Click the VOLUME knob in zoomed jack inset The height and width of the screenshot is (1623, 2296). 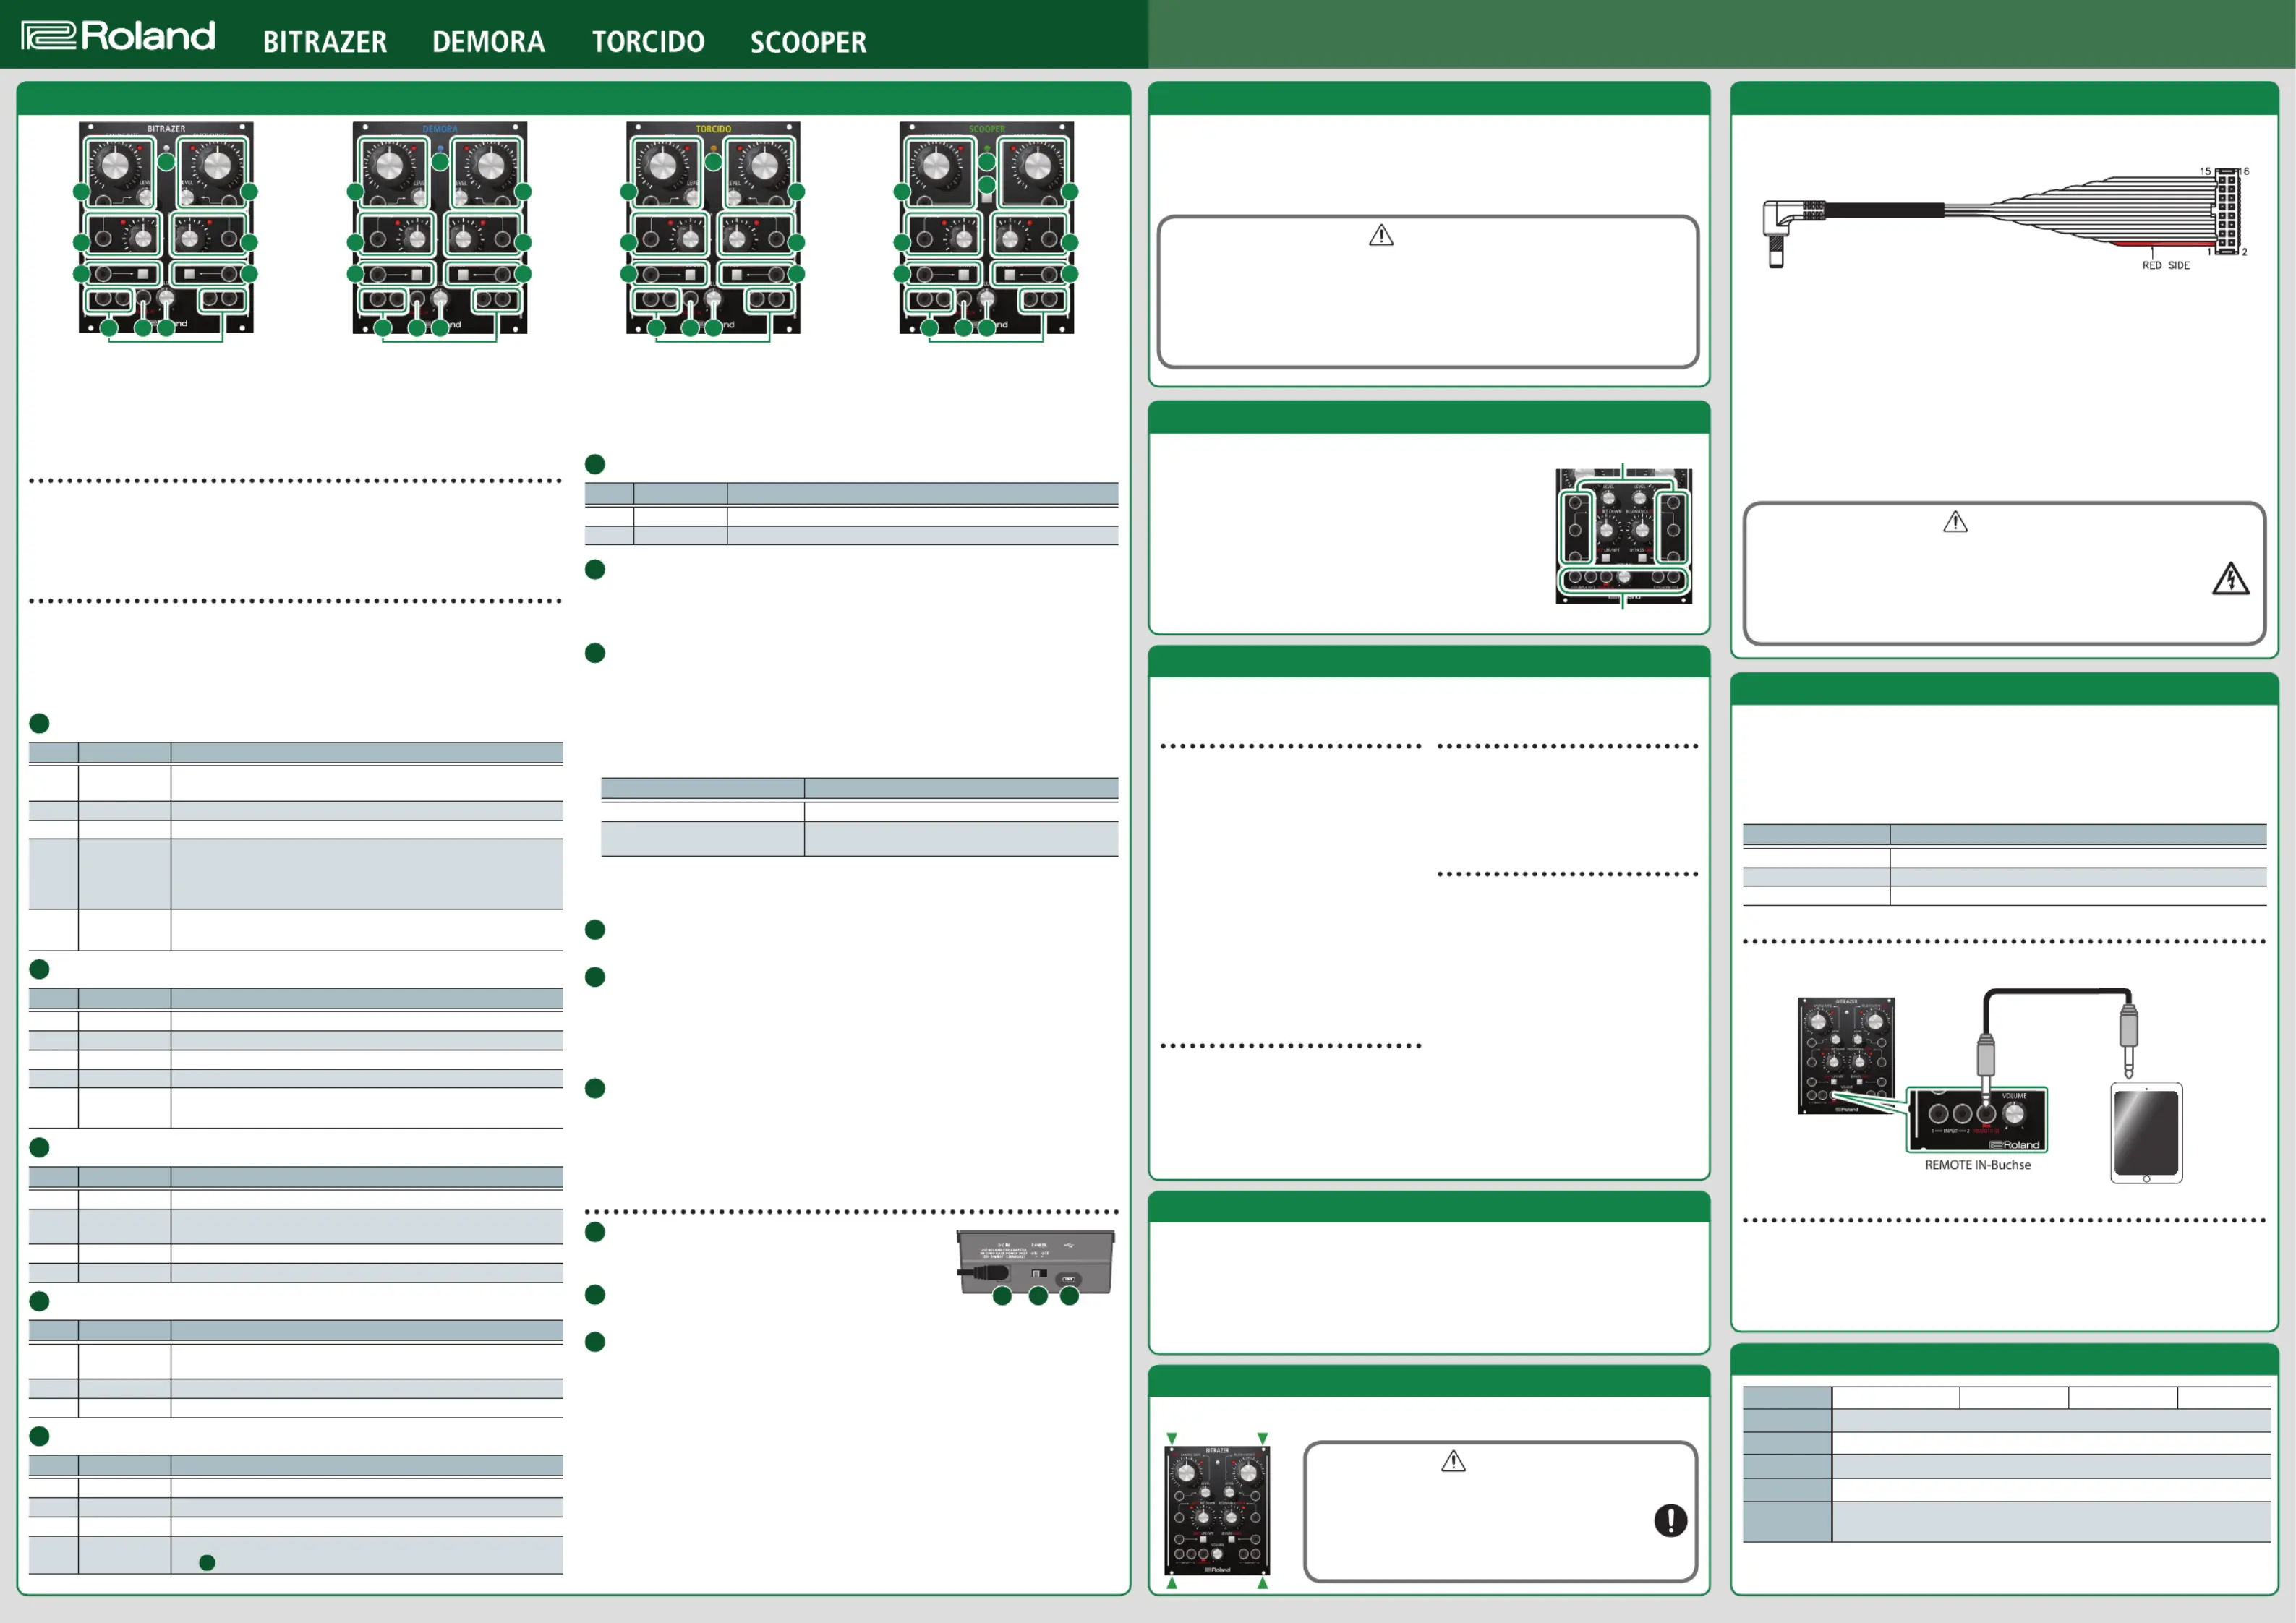click(2014, 1113)
